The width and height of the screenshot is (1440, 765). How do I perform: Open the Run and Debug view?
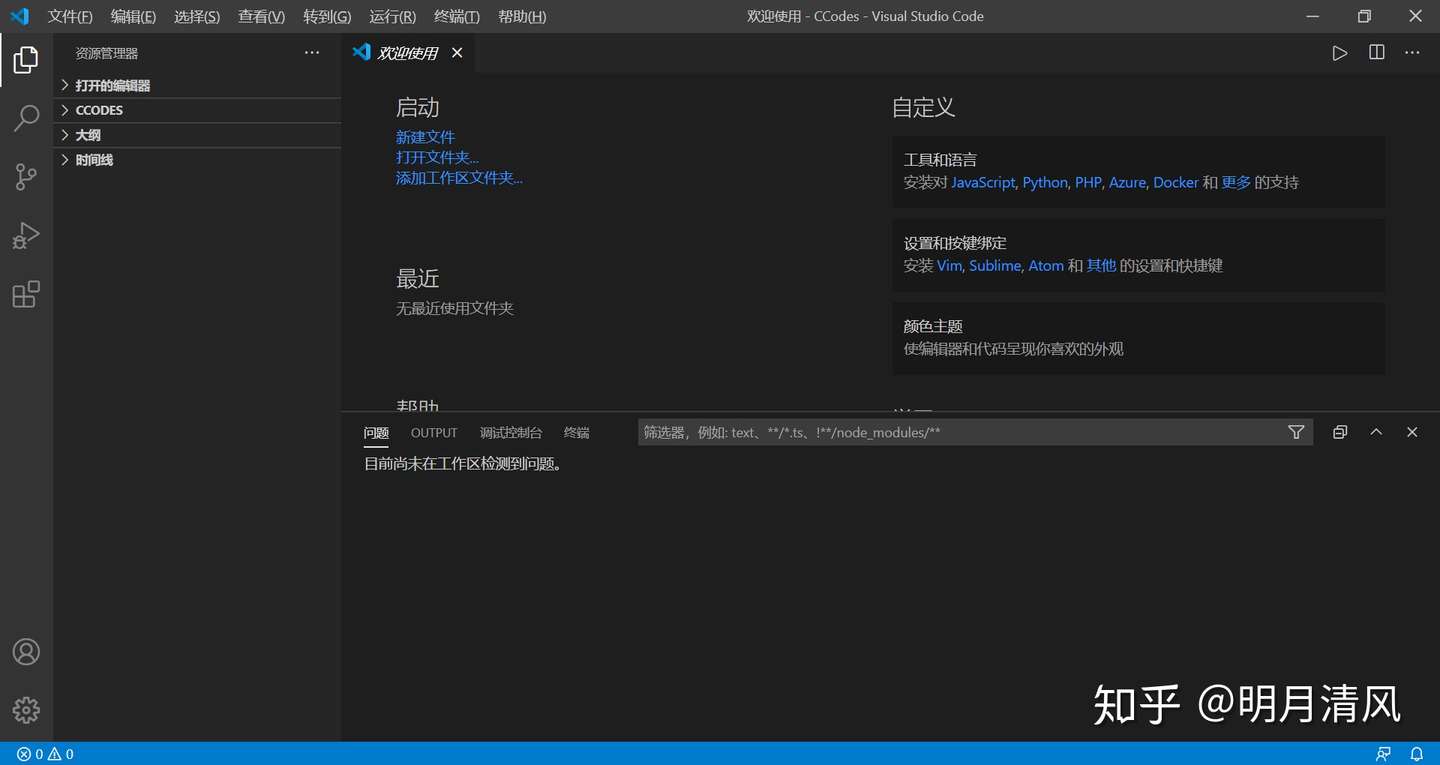click(26, 236)
